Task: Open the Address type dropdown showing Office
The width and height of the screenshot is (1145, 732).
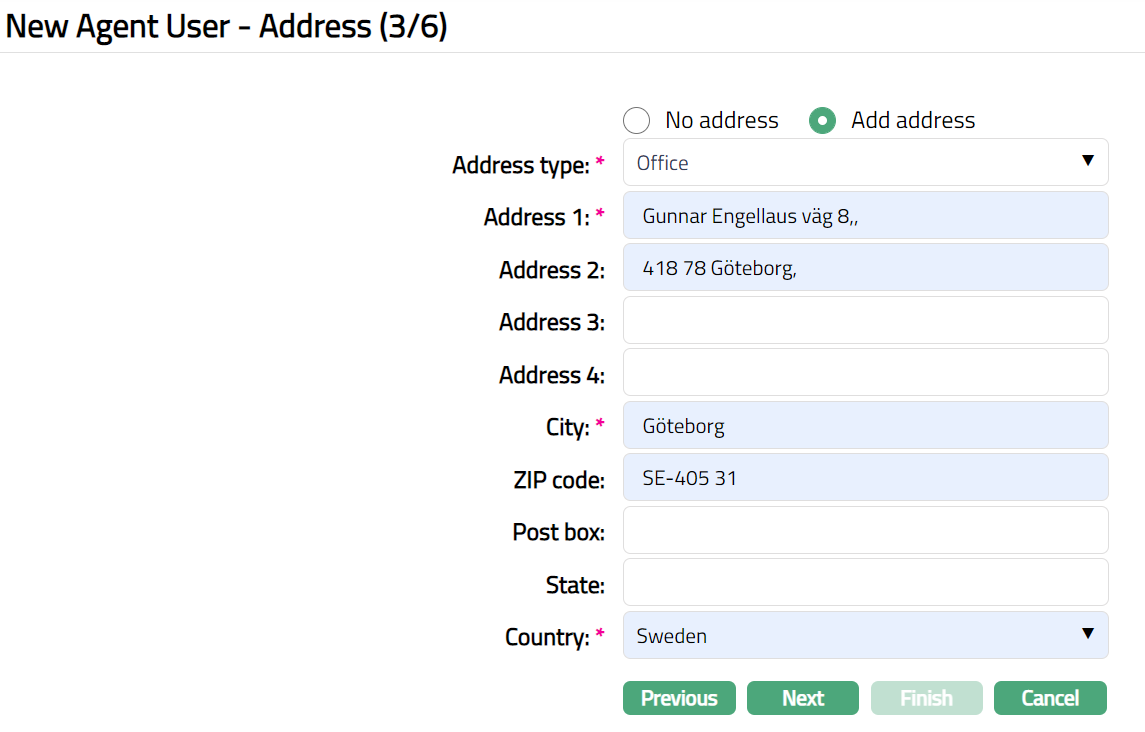Action: pos(850,162)
